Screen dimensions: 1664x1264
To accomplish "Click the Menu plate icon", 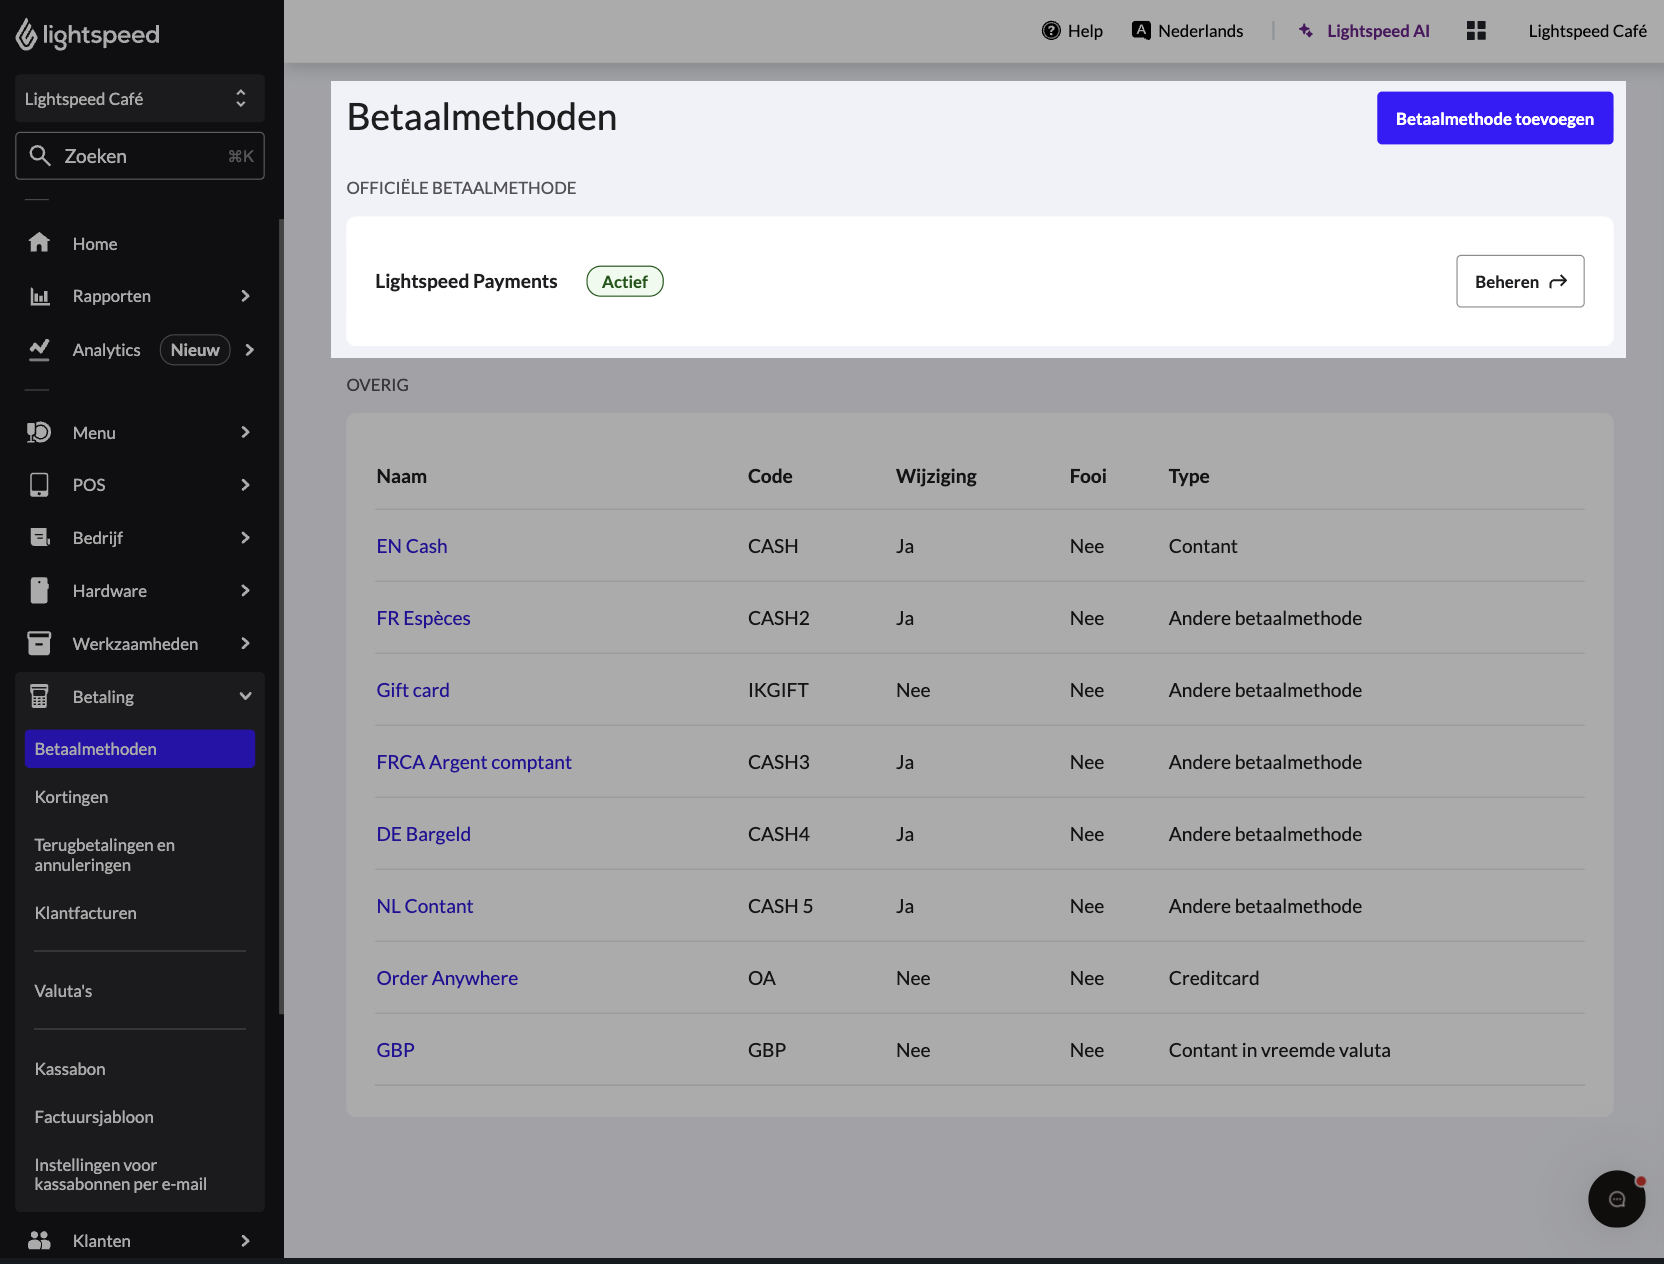I will [39, 432].
